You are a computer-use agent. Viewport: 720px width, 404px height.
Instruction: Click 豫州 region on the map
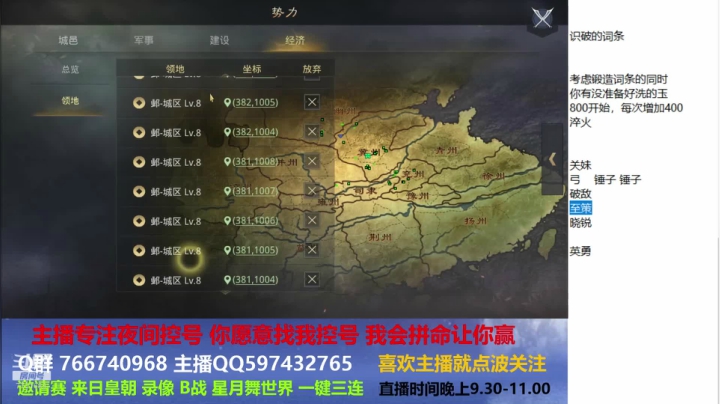click(418, 196)
